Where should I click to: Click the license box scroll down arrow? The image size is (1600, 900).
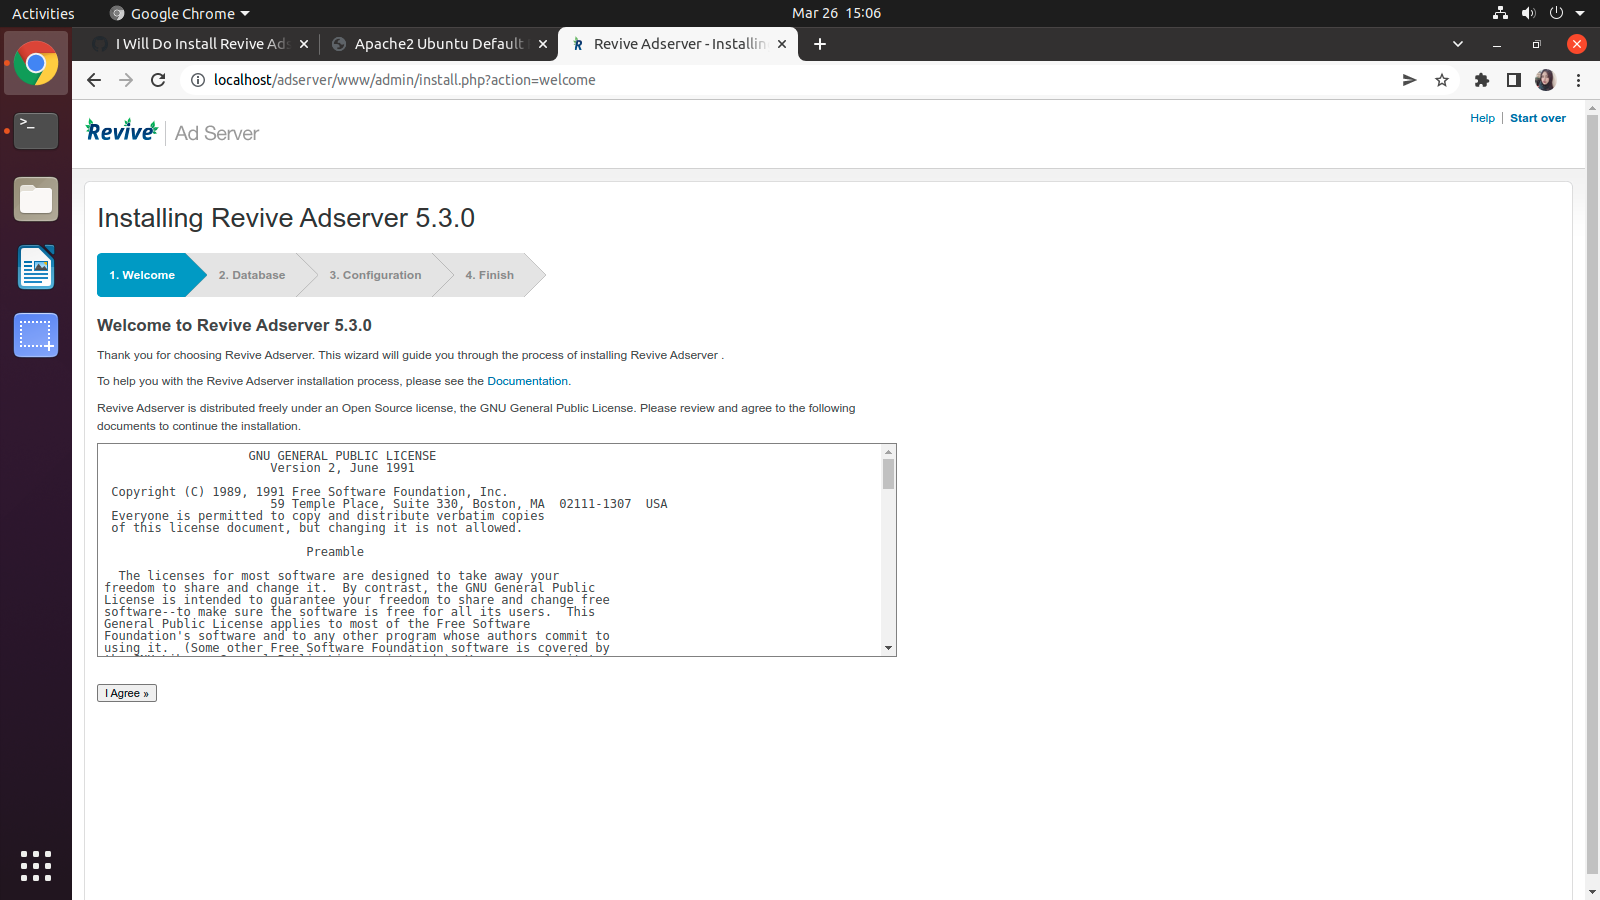coord(888,648)
